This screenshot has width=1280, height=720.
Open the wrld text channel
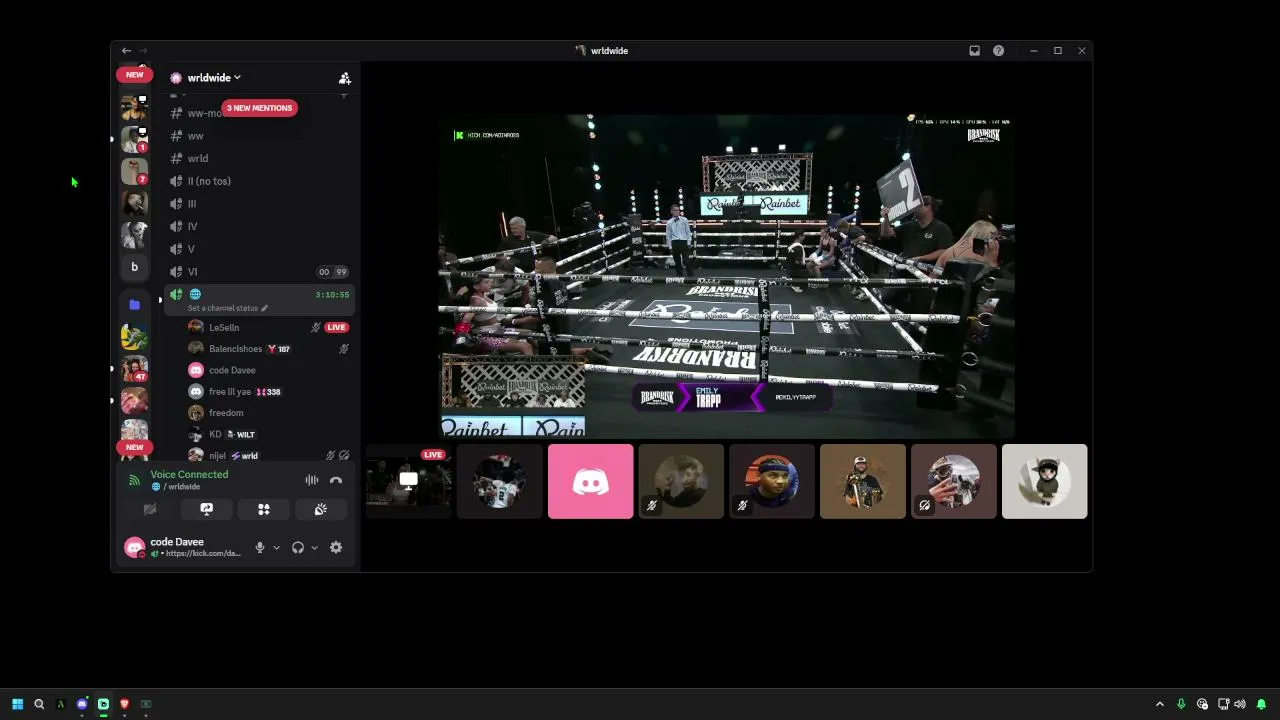pyautogui.click(x=198, y=158)
